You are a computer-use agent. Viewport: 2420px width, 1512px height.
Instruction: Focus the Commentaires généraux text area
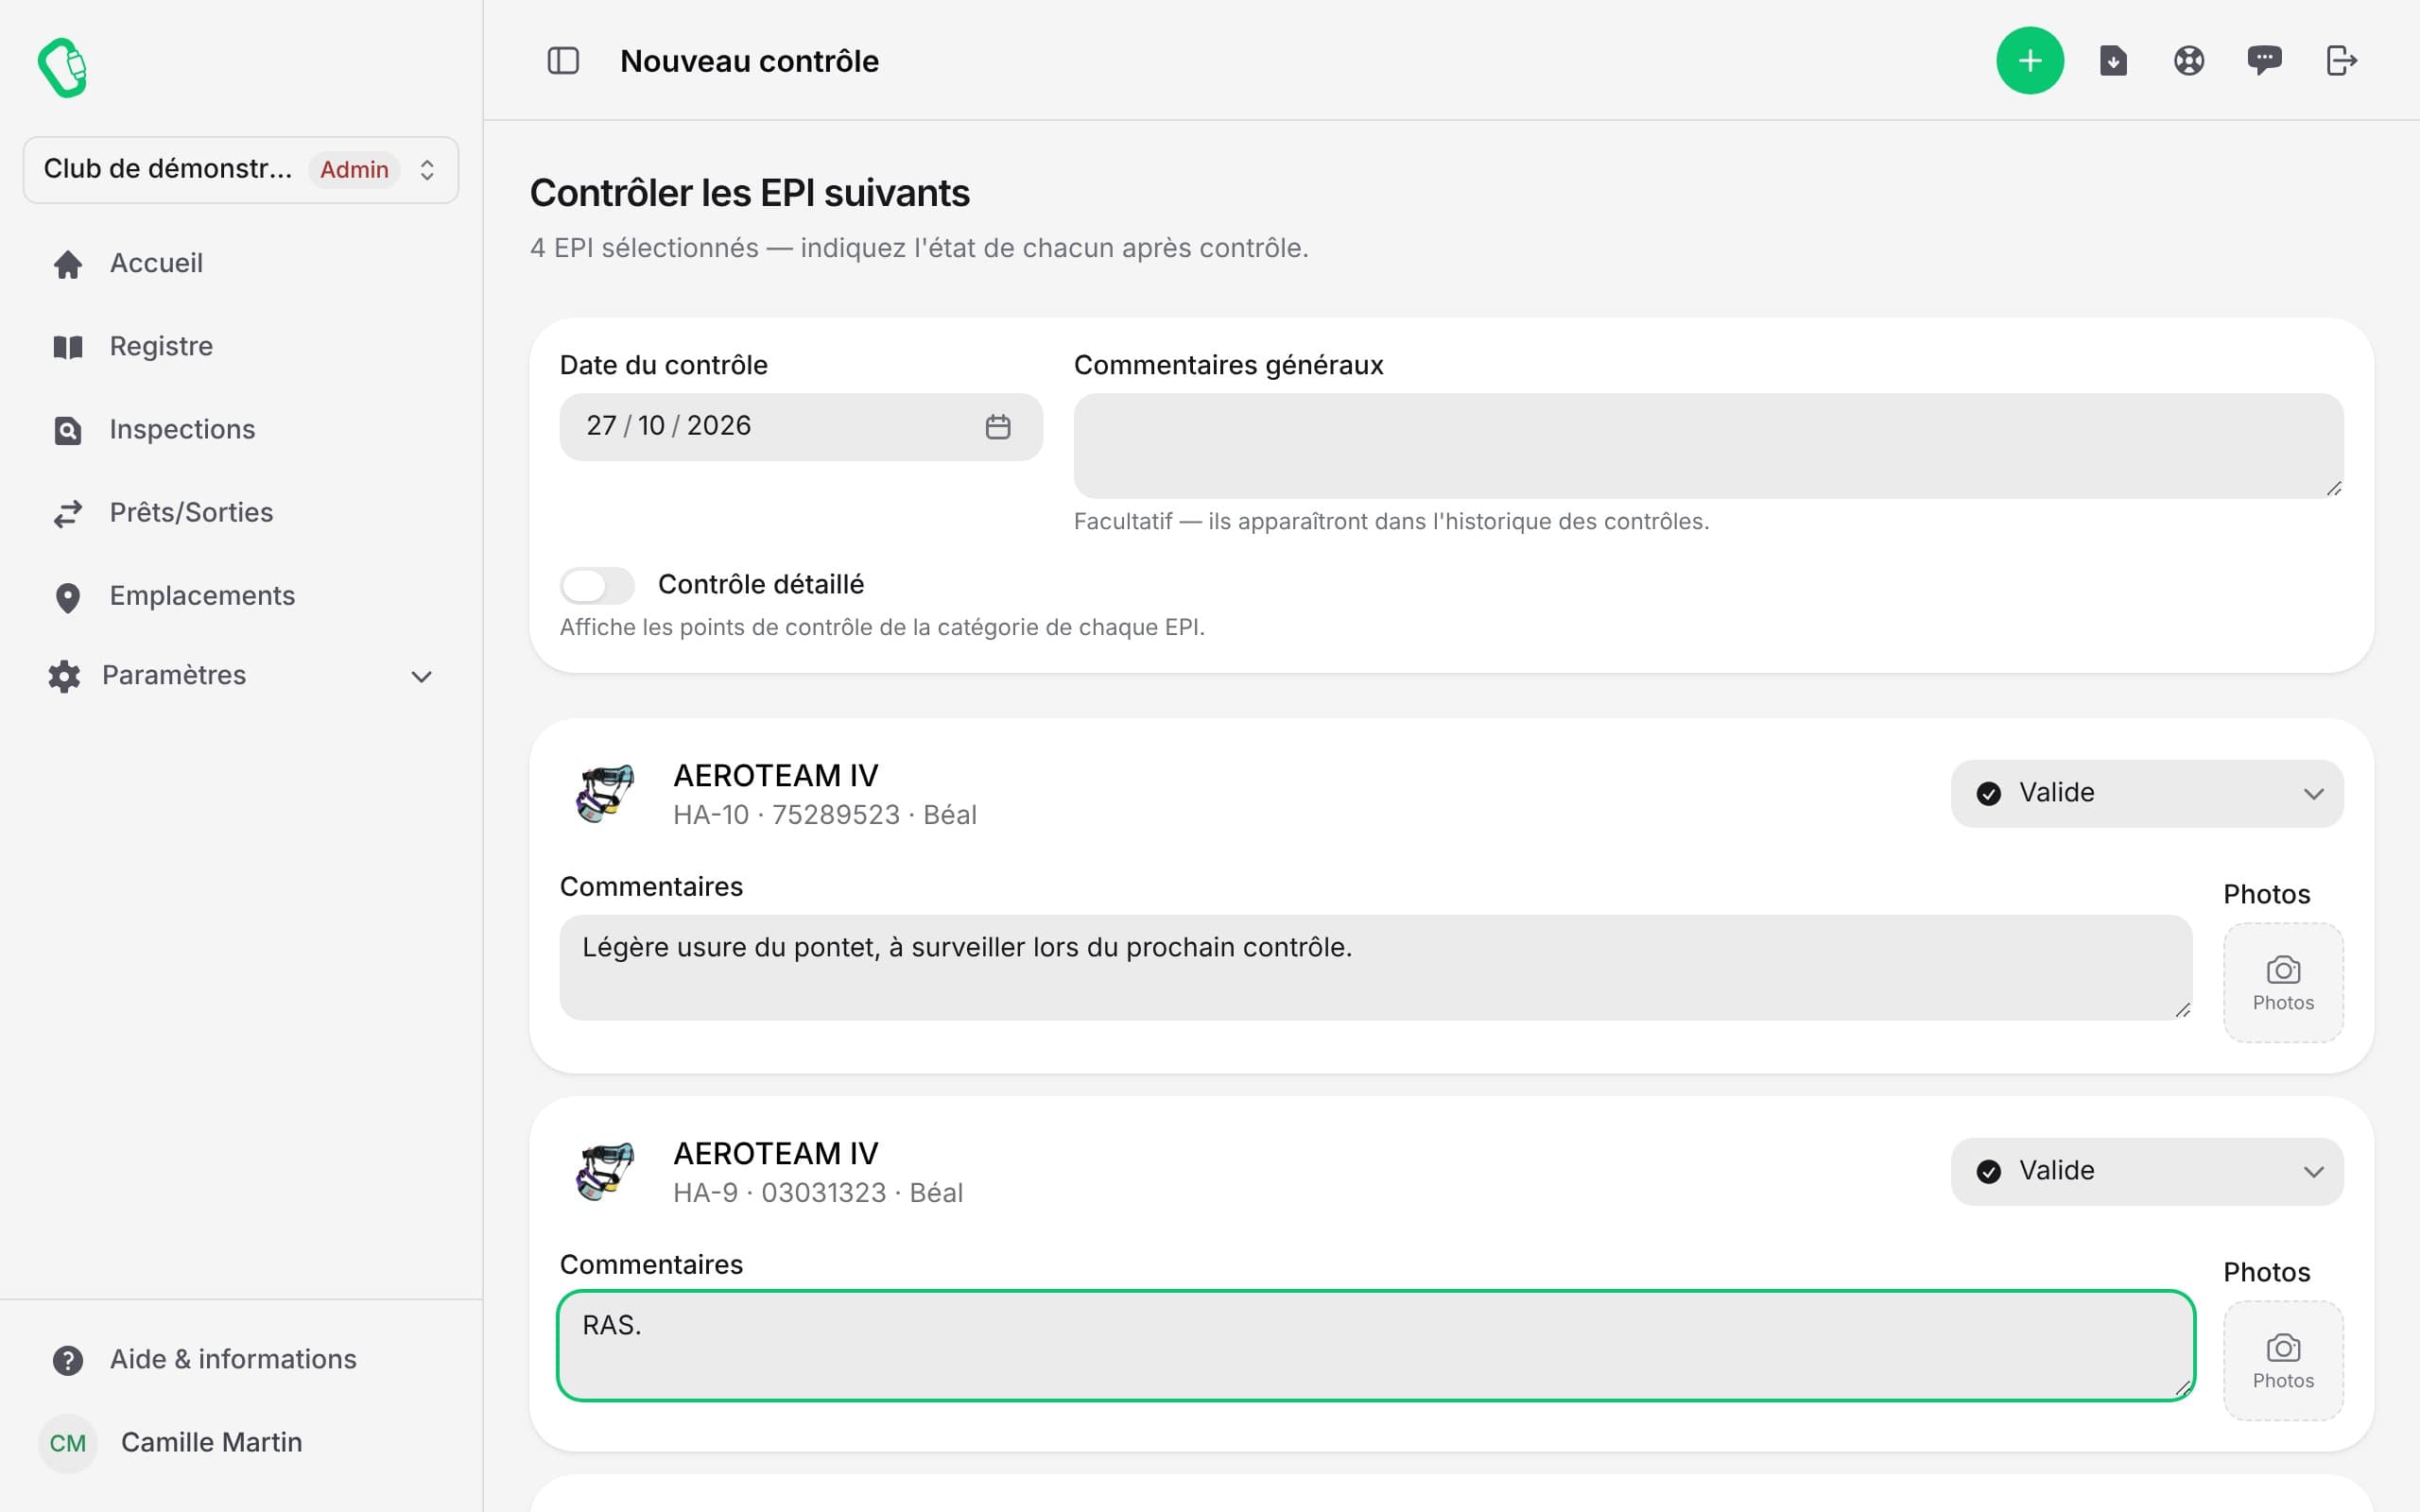(1708, 446)
